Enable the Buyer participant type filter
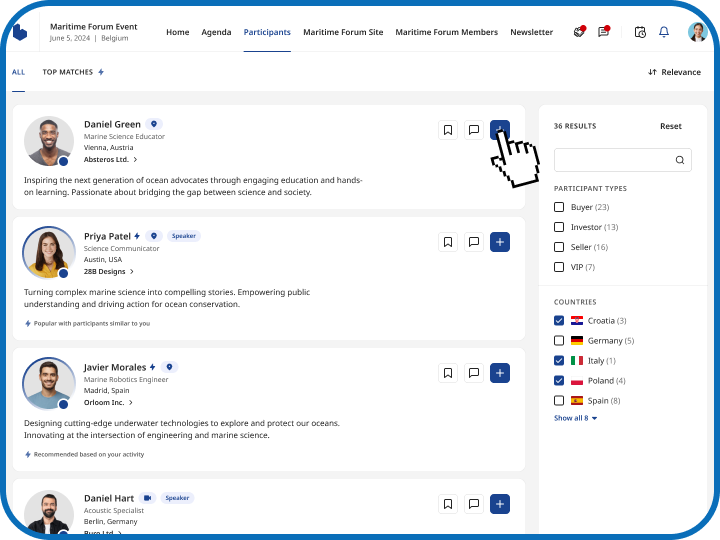The image size is (720, 540). coord(559,207)
